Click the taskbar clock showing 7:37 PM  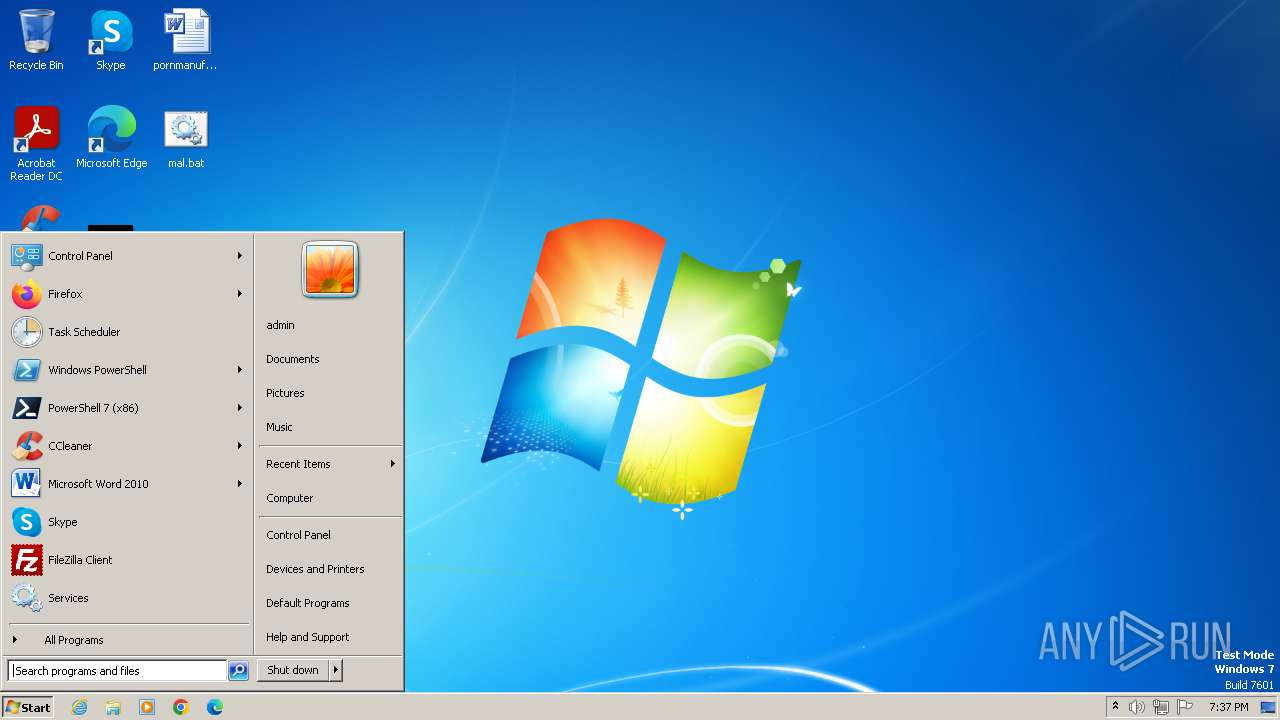[x=1228, y=707]
